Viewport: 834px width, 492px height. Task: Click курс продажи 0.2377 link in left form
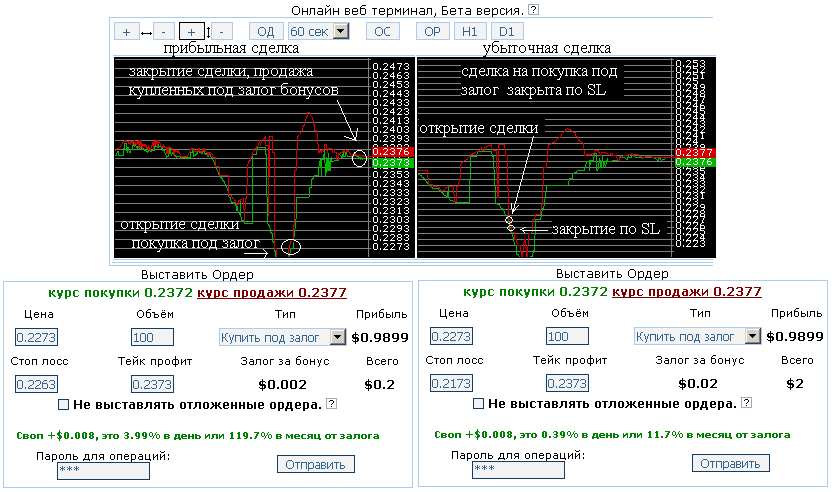272,293
